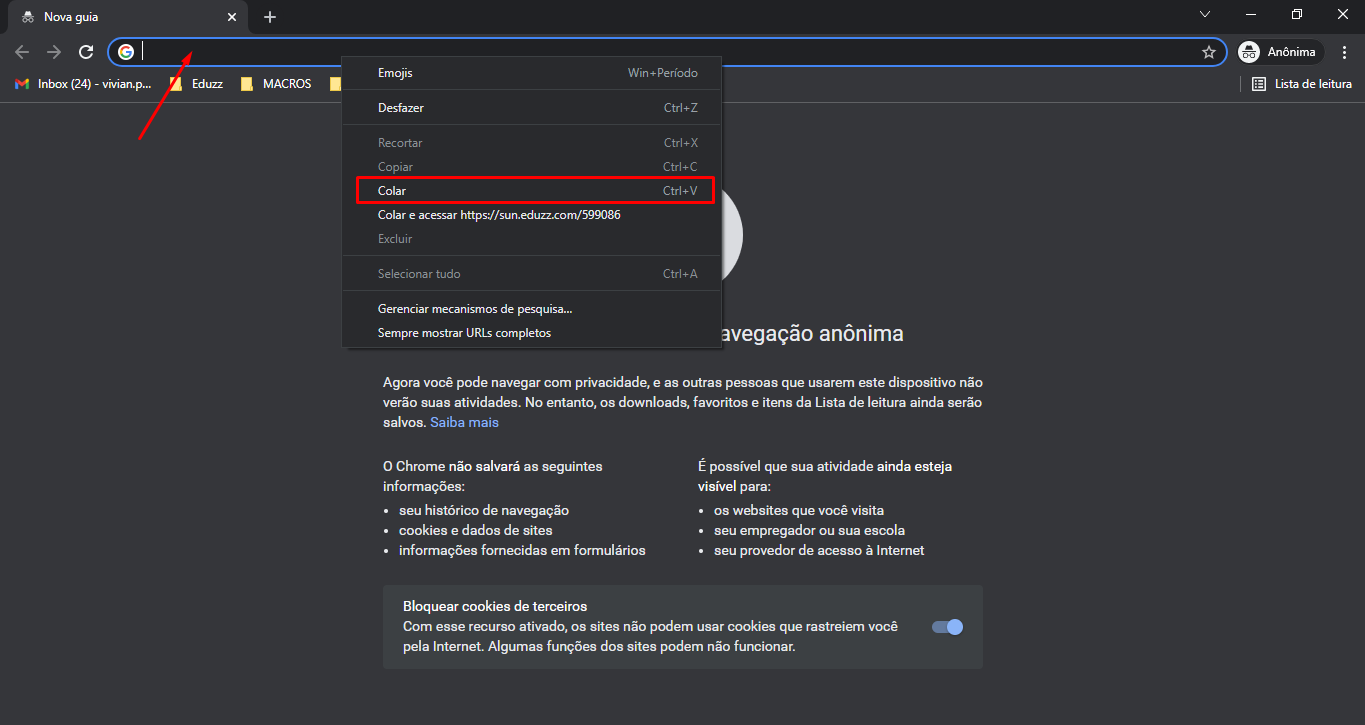1365x725 pixels.
Task: Toggle Bloquear cookies de terceiros switch
Action: click(946, 627)
